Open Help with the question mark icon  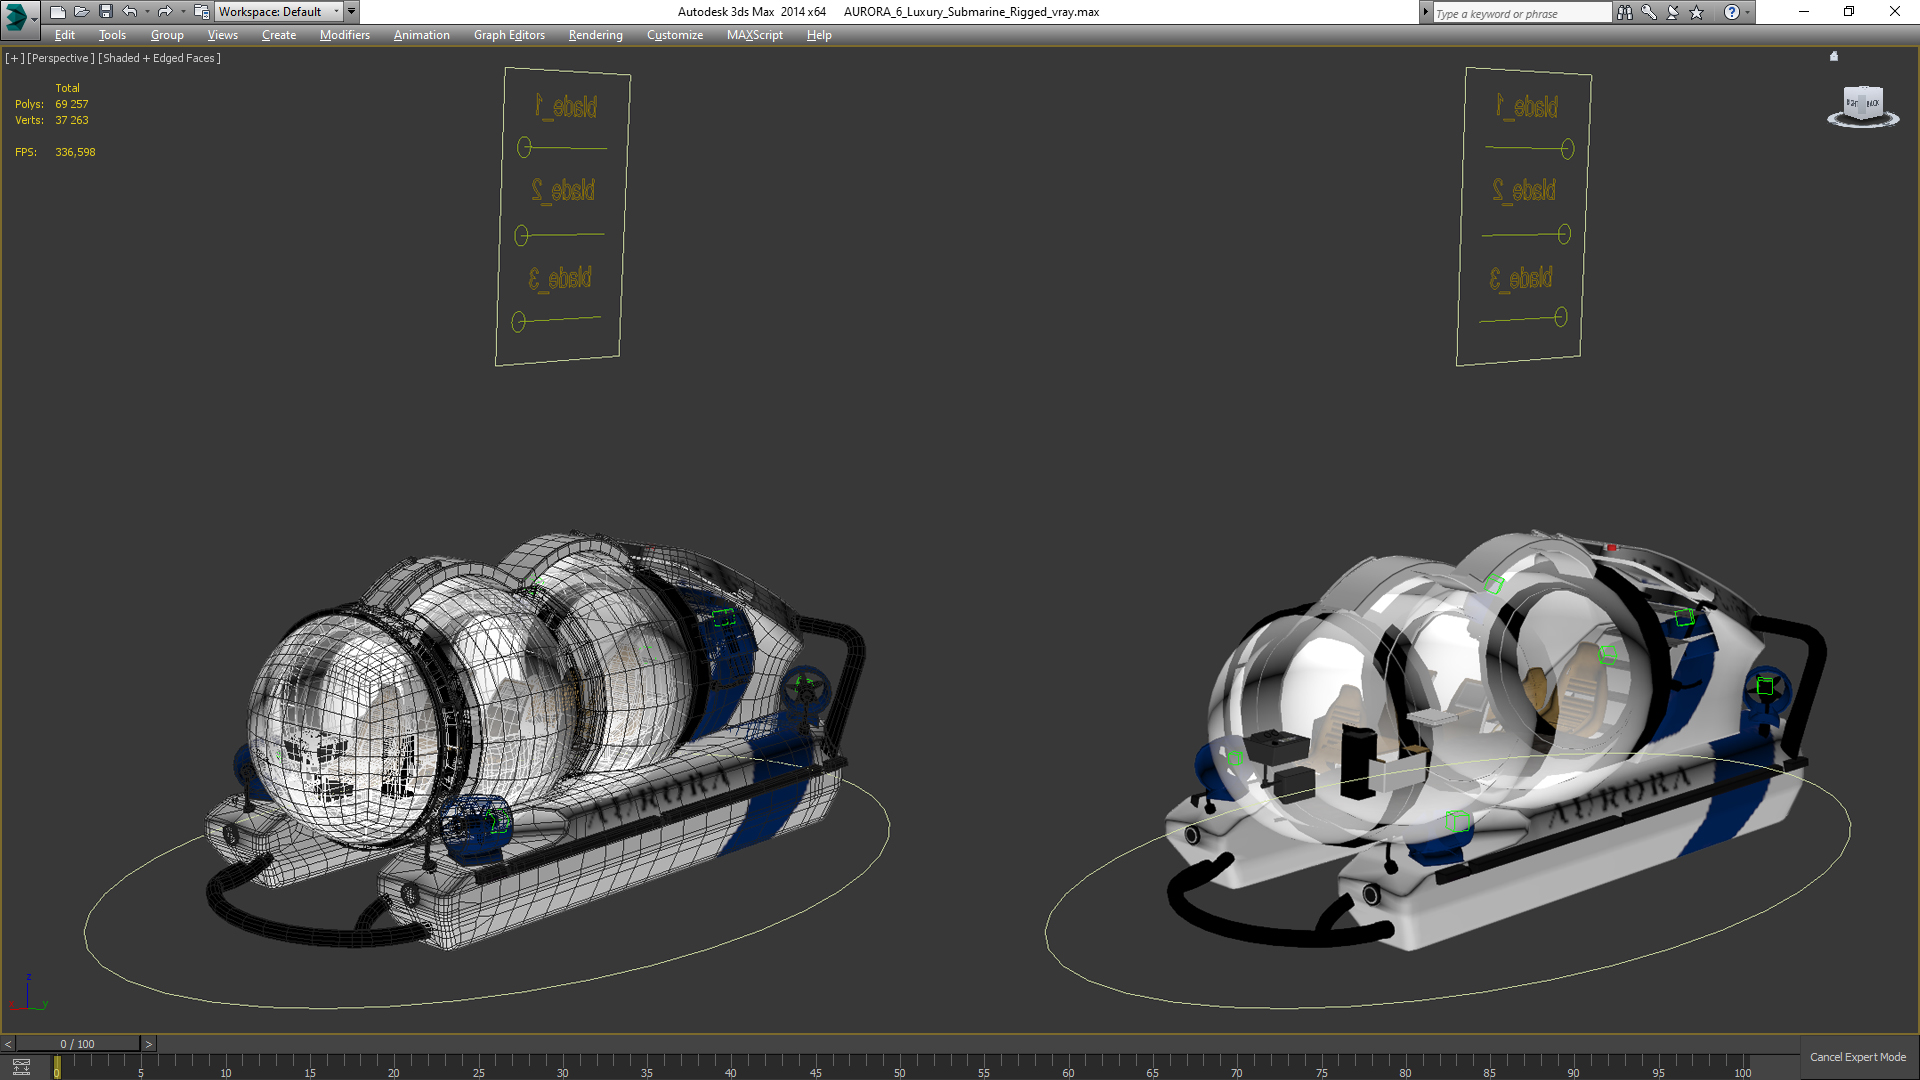[x=1731, y=12]
